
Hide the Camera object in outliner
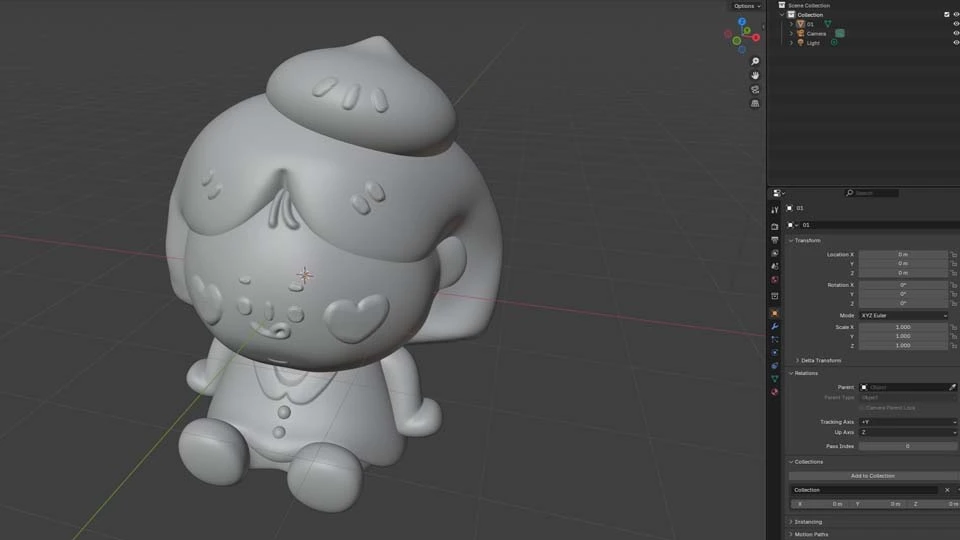coord(956,33)
